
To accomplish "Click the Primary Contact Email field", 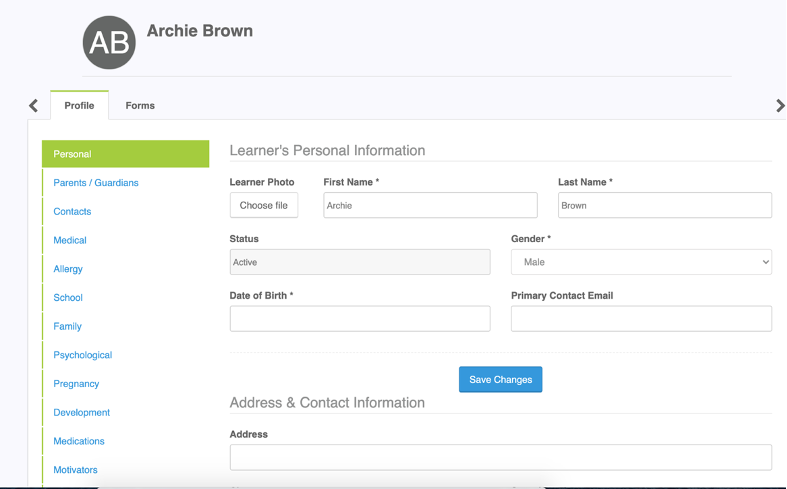I will tap(641, 319).
